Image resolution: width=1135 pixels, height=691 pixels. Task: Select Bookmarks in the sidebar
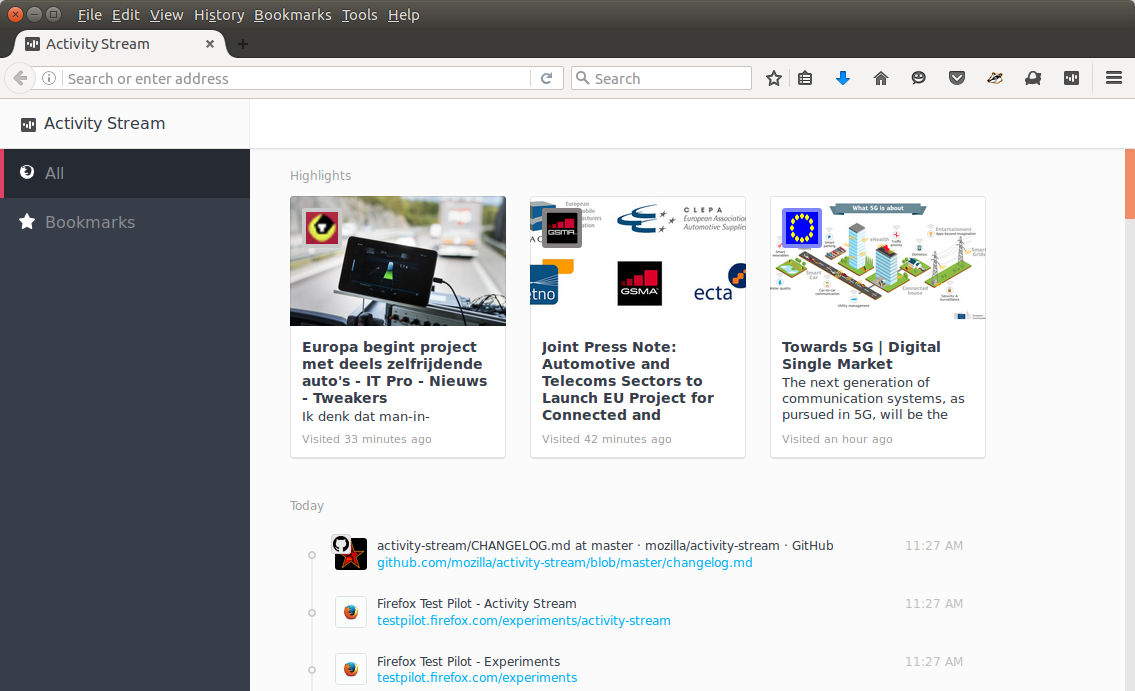click(125, 222)
